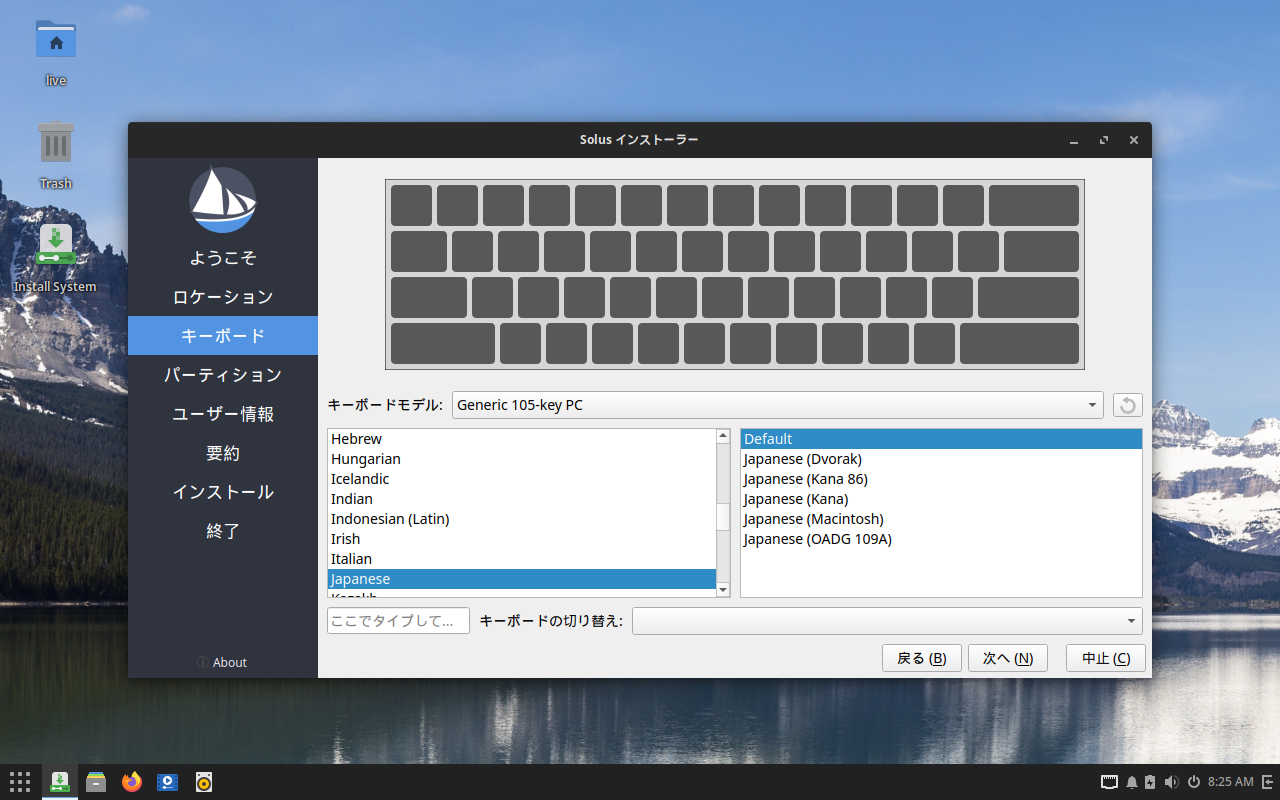
Task: Open the Trash desktop icon
Action: [x=56, y=155]
